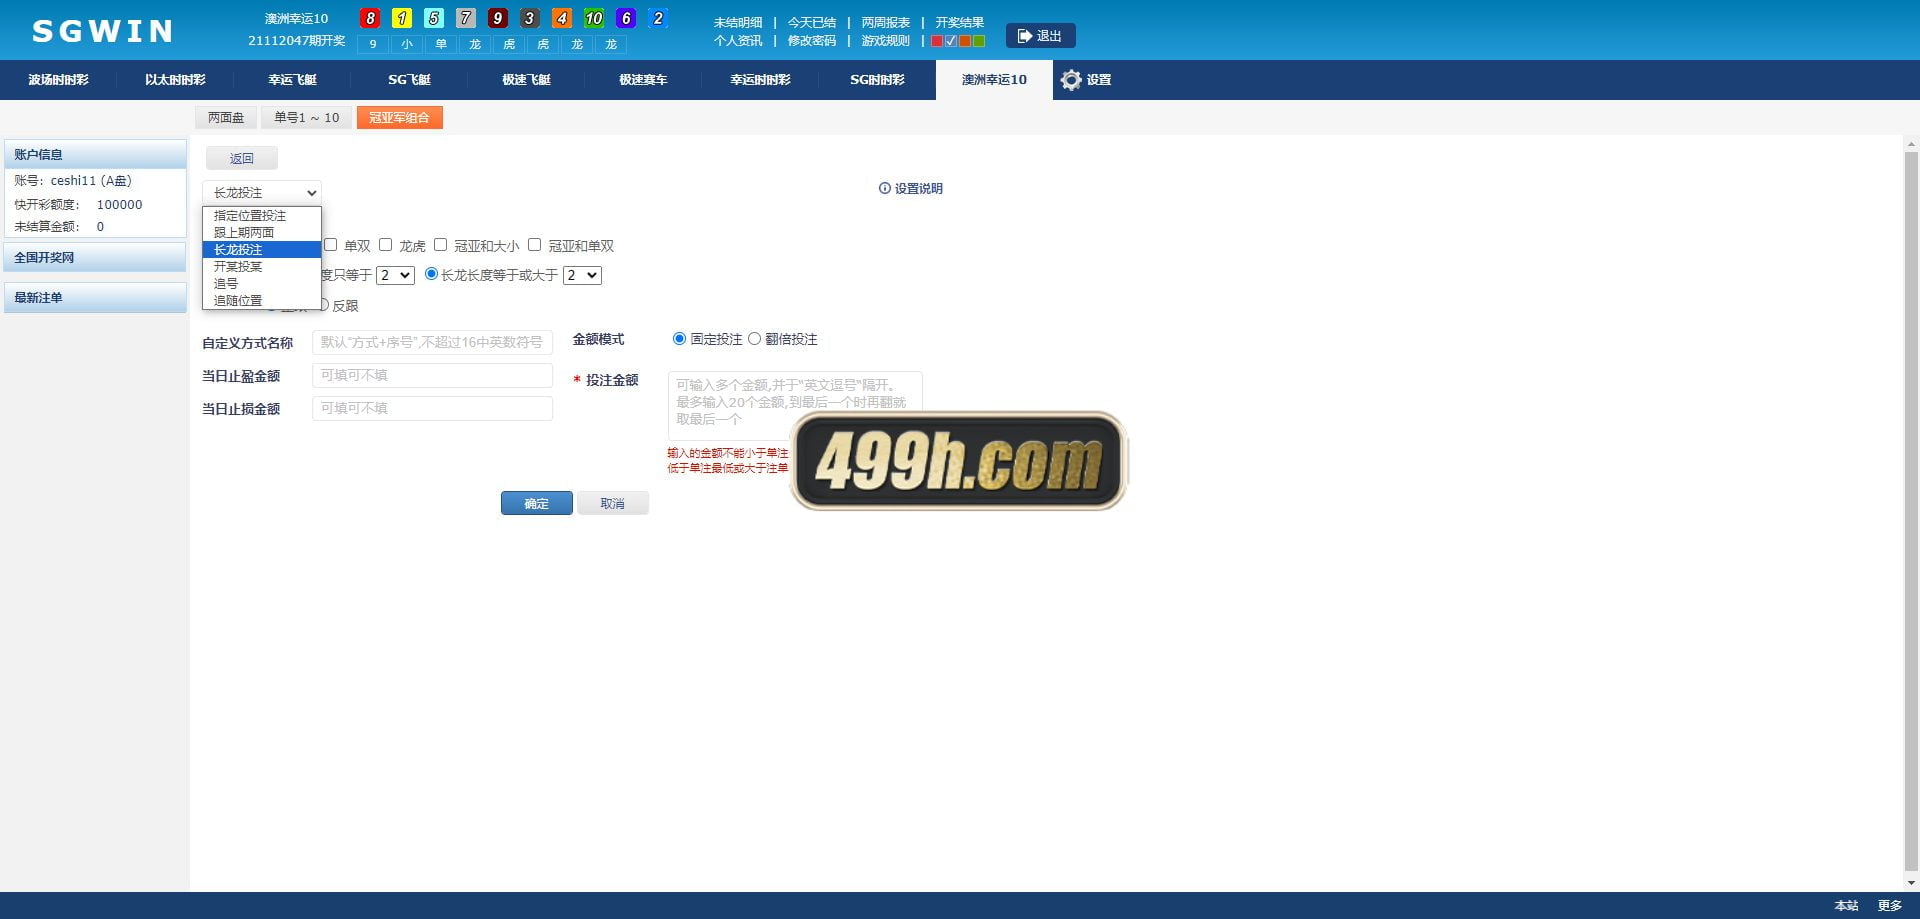The height and width of the screenshot is (919, 1920).
Task: Select the checked blue theme swatch
Action: 951,41
